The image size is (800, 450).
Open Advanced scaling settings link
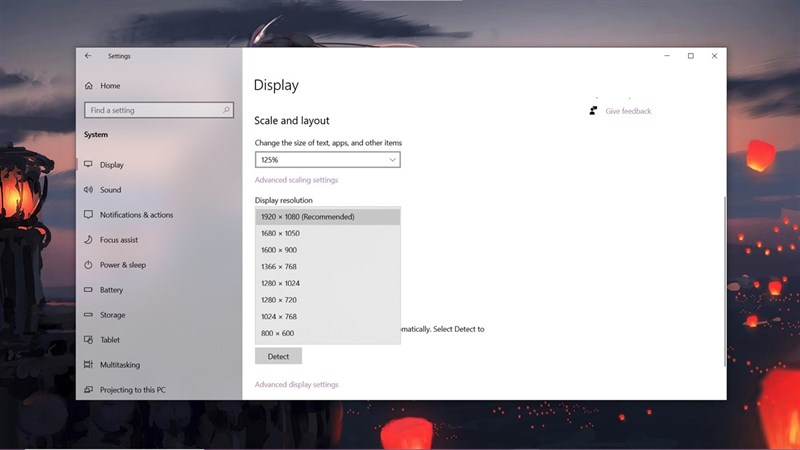[296, 180]
